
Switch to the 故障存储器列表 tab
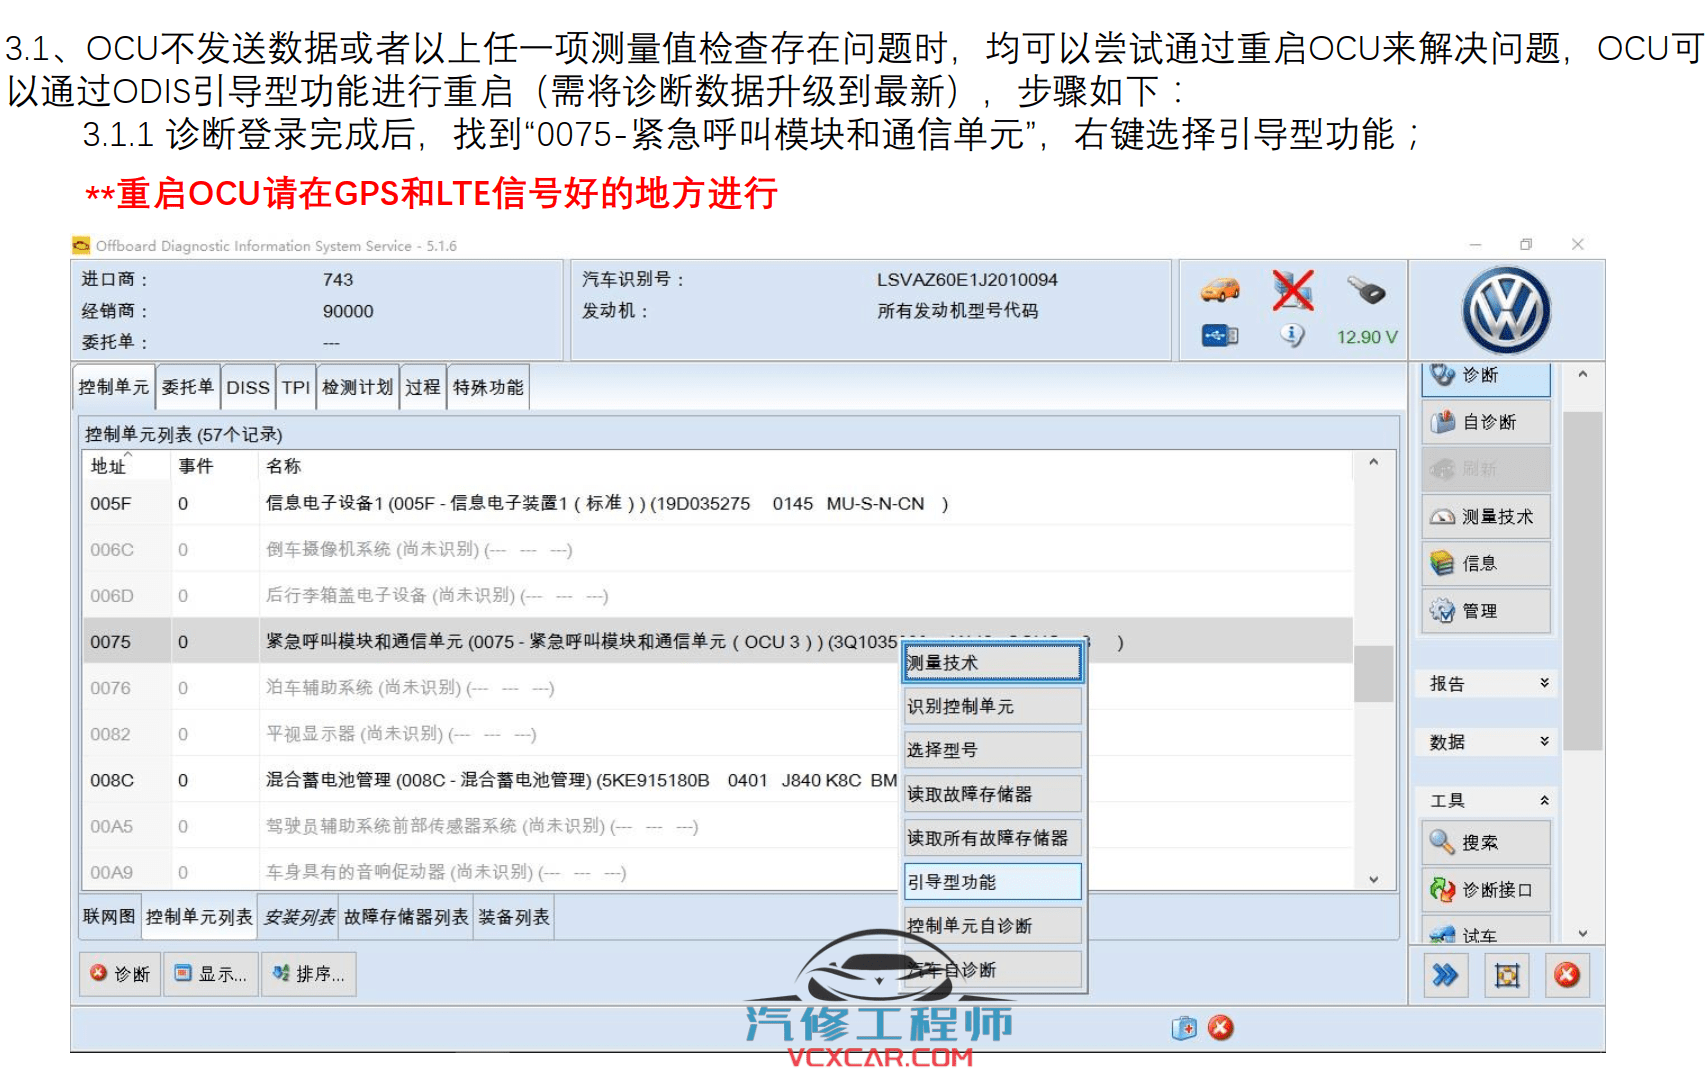point(406,916)
